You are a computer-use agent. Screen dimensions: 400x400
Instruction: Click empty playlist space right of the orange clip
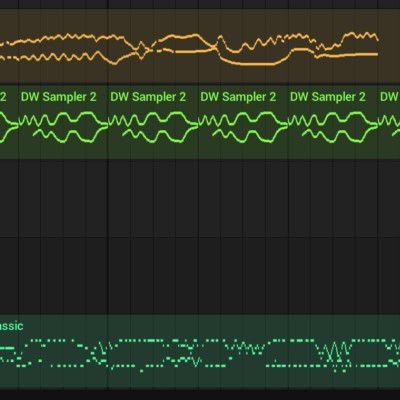pyautogui.click(x=389, y=47)
